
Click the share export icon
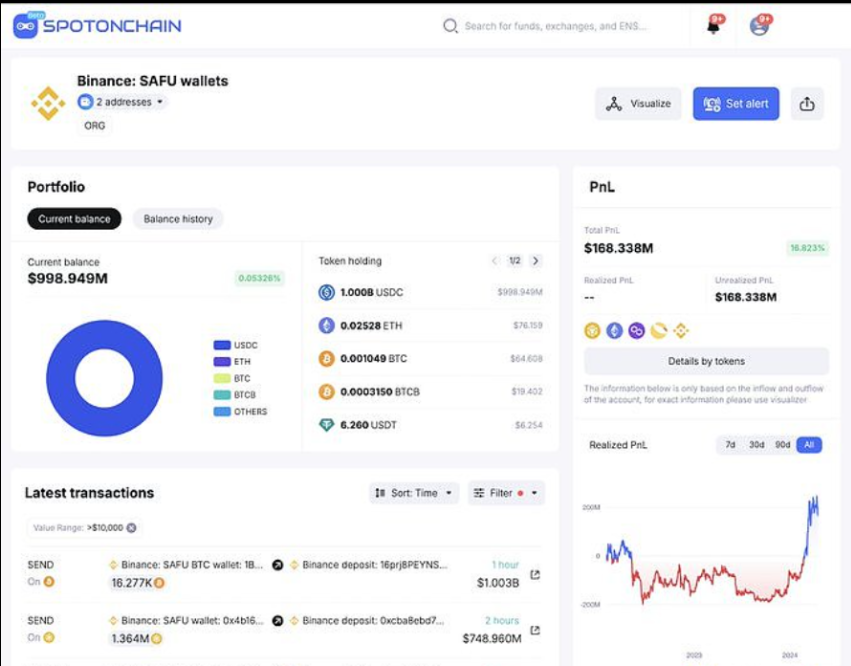point(806,104)
